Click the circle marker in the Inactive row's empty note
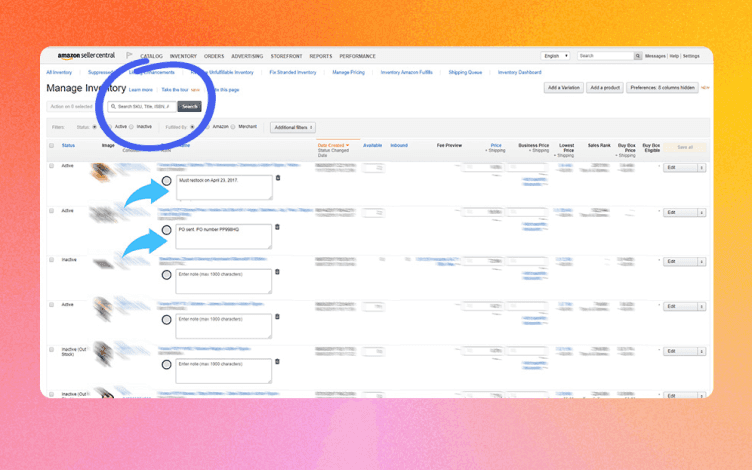Image resolution: width=752 pixels, height=470 pixels. point(166,275)
